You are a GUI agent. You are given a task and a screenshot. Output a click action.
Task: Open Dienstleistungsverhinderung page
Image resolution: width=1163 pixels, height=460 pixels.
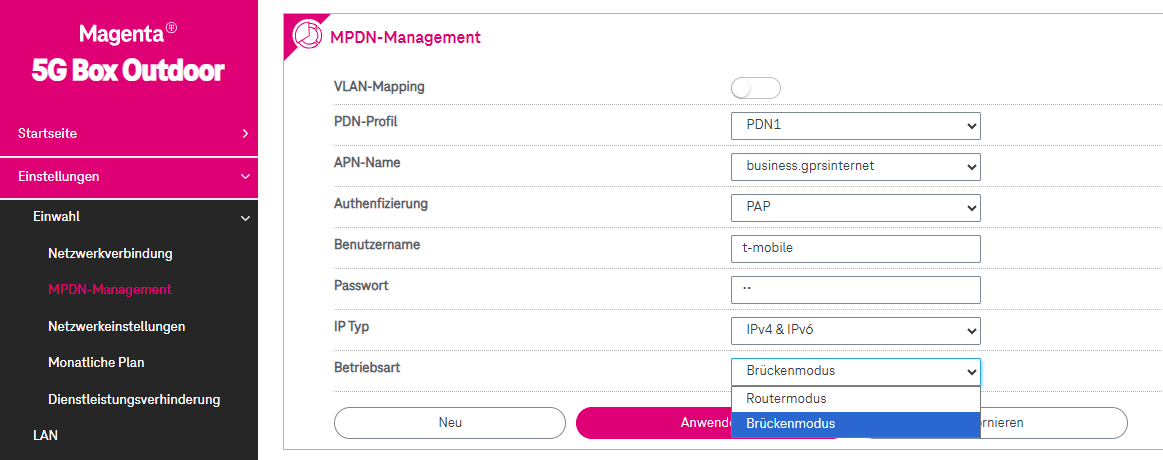tap(134, 399)
